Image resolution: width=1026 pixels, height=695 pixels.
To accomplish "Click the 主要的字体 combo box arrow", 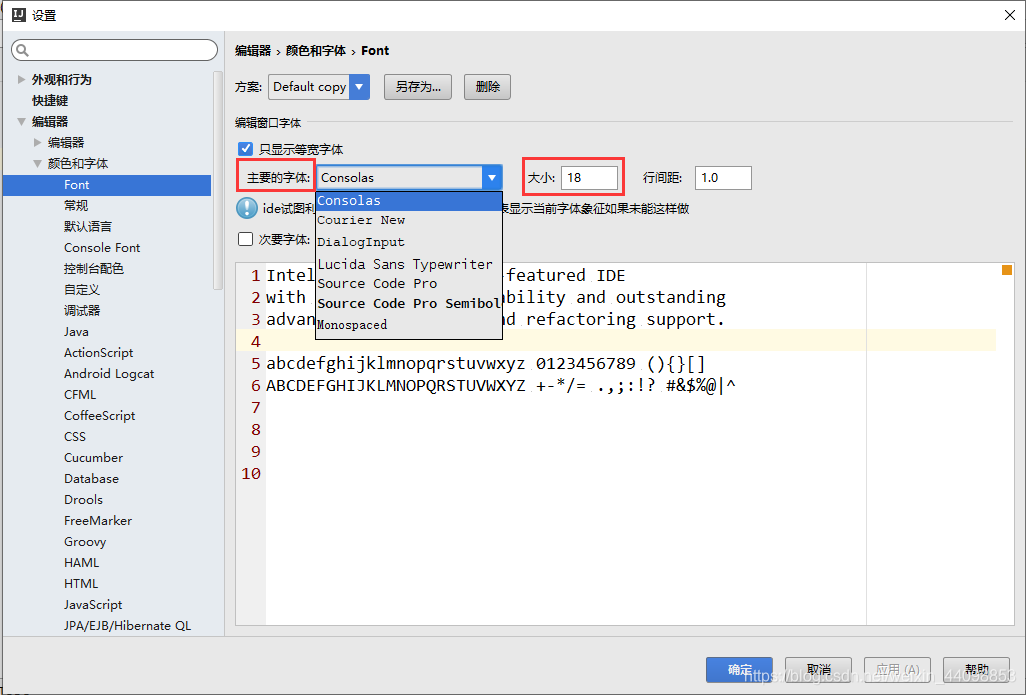I will [492, 177].
